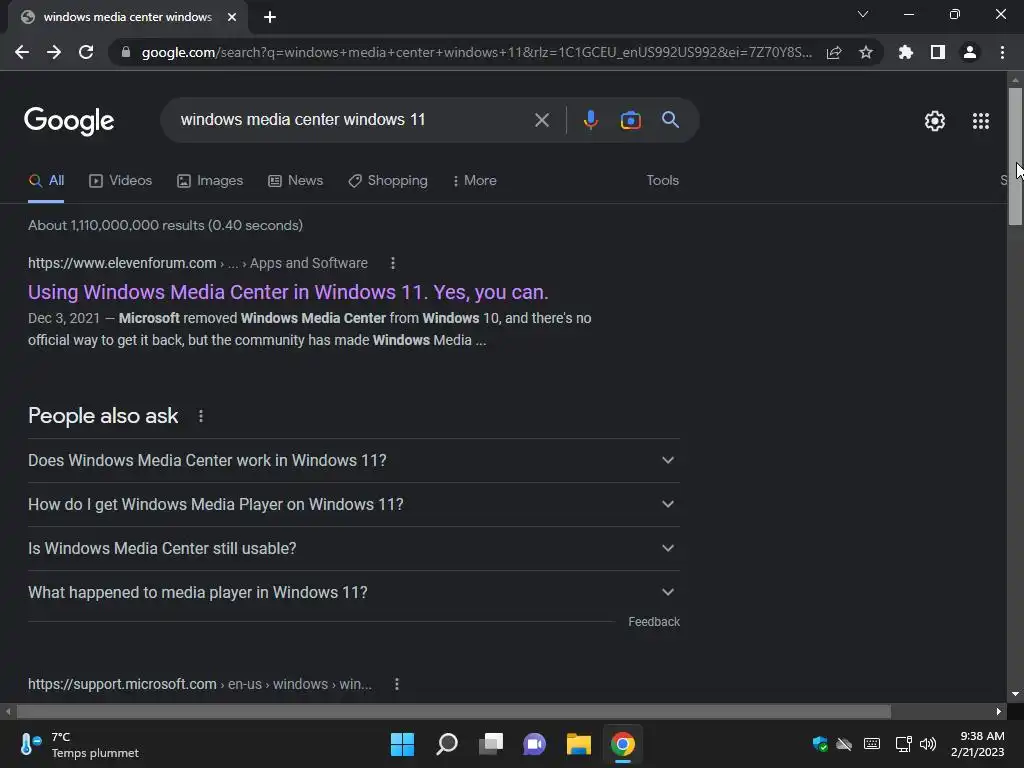Click the horizontal scrollbar thumb
Screen dimensions: 1024x768
point(454,711)
